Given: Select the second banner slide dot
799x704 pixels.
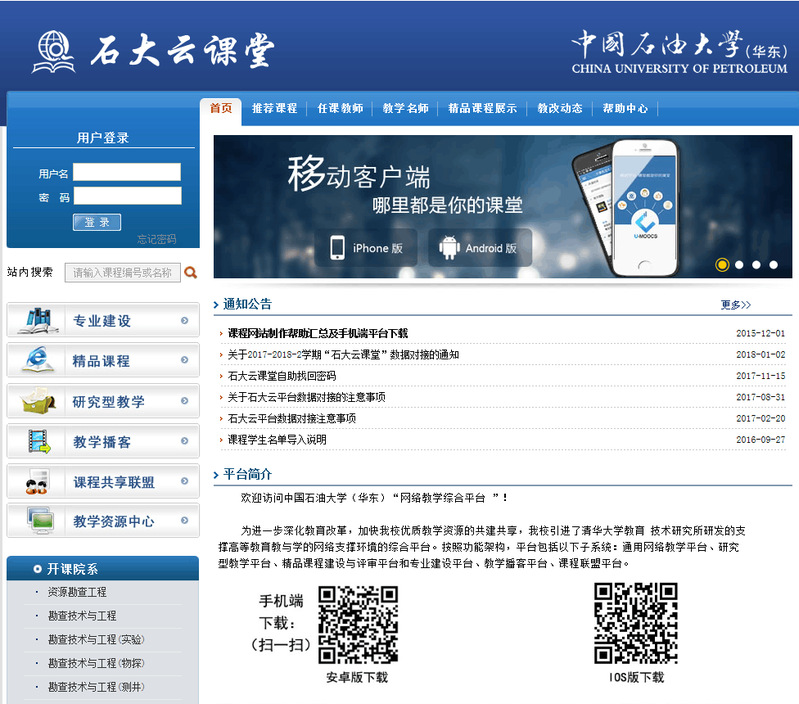Looking at the screenshot, I should click(739, 264).
